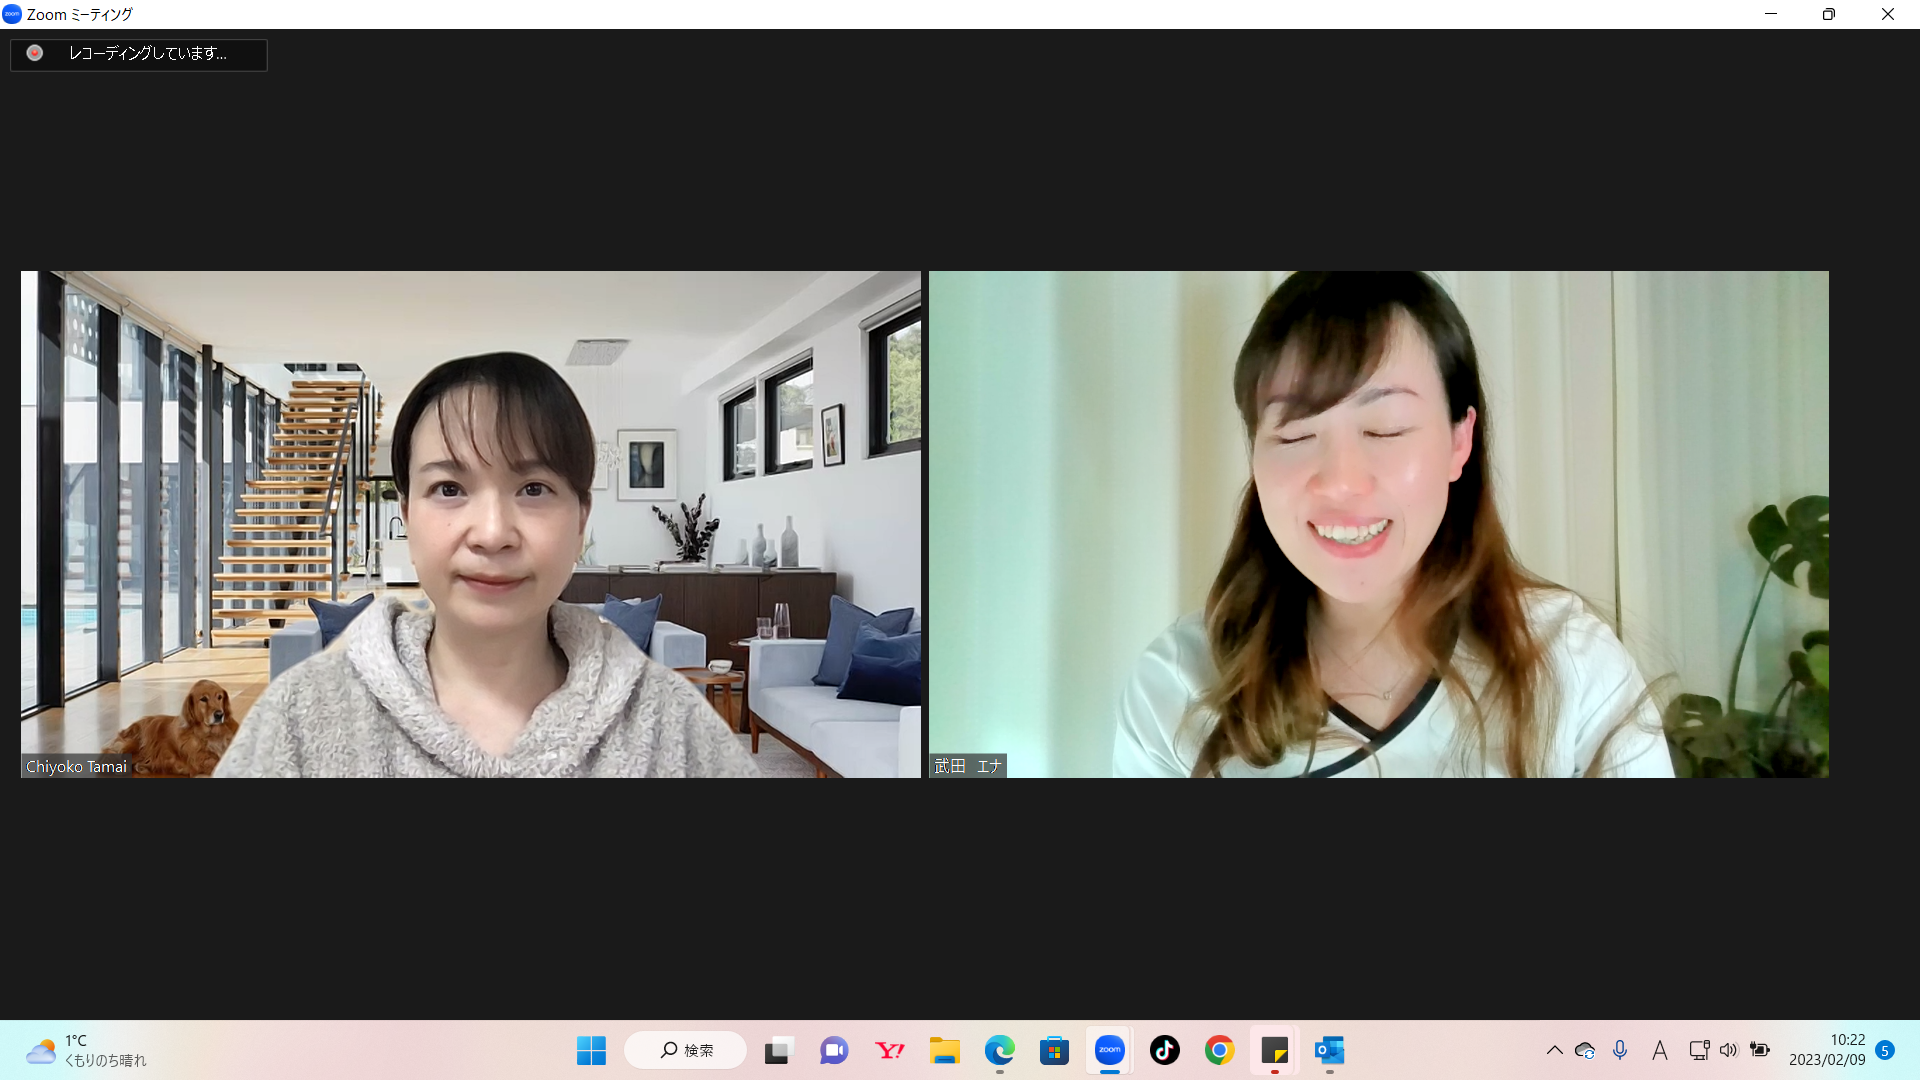Select Chiyoko Tamai's video tile
1920x1080 pixels.
tap(471, 524)
